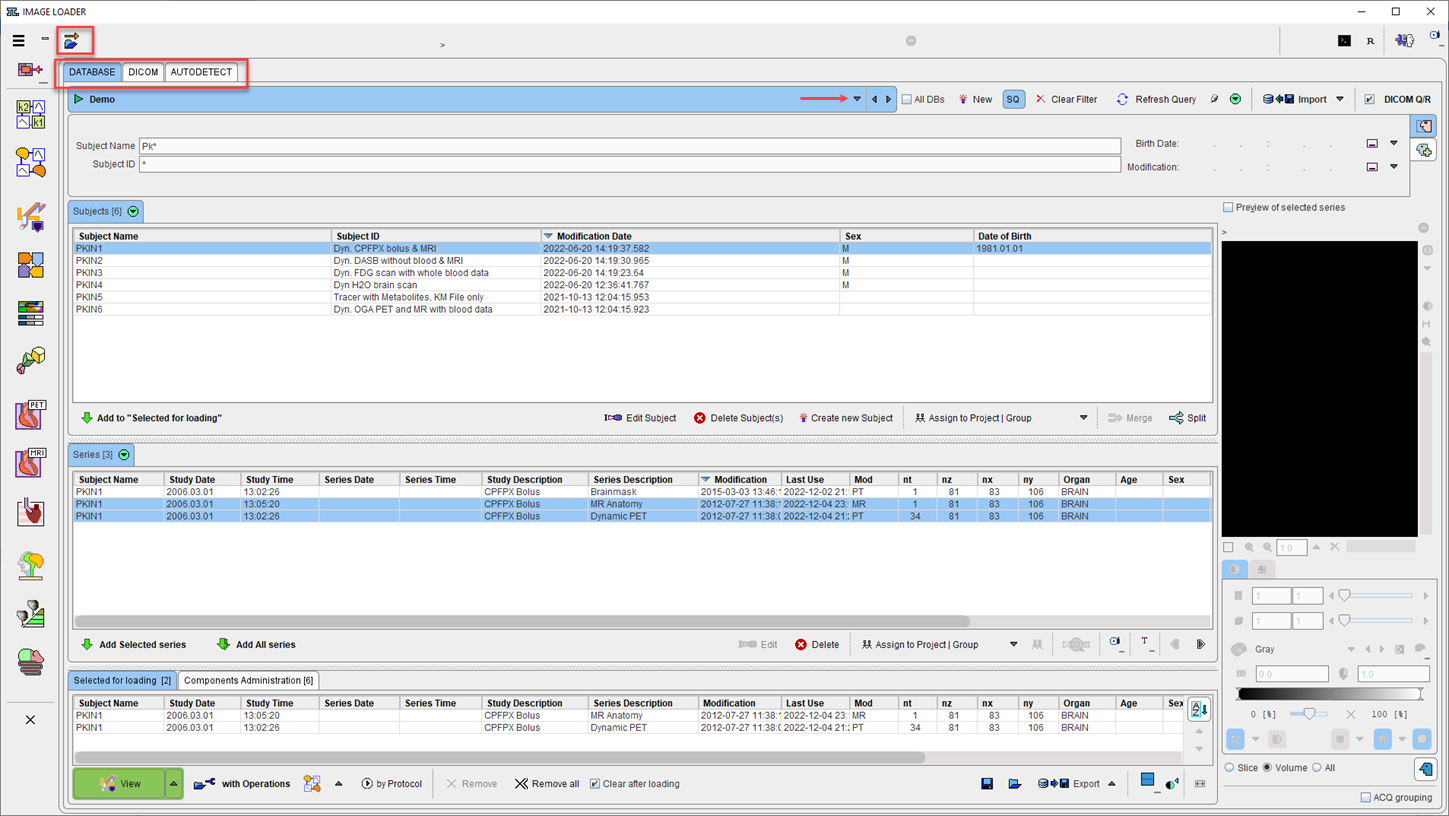Toggle checkbox below the preview image
1449x816 pixels.
pyautogui.click(x=1228, y=547)
